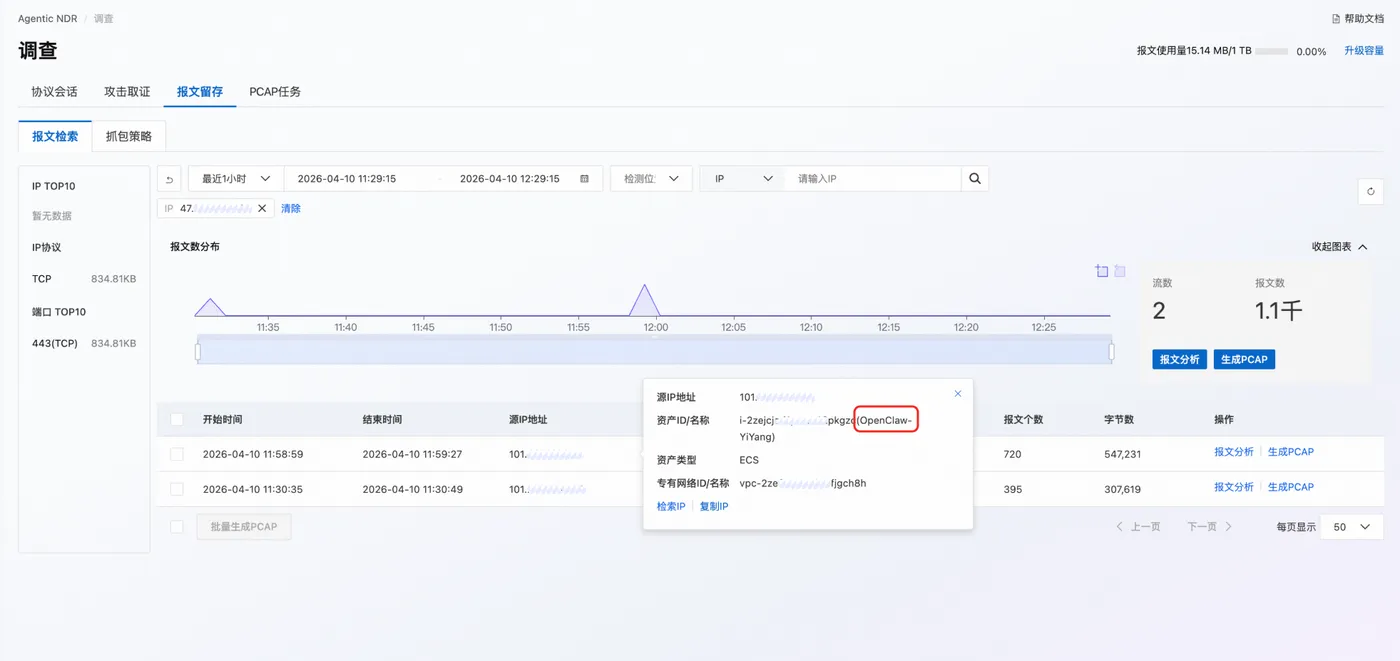The width and height of the screenshot is (1400, 661).
Task: Click the byte count 547,231 cell
Action: tap(1122, 454)
